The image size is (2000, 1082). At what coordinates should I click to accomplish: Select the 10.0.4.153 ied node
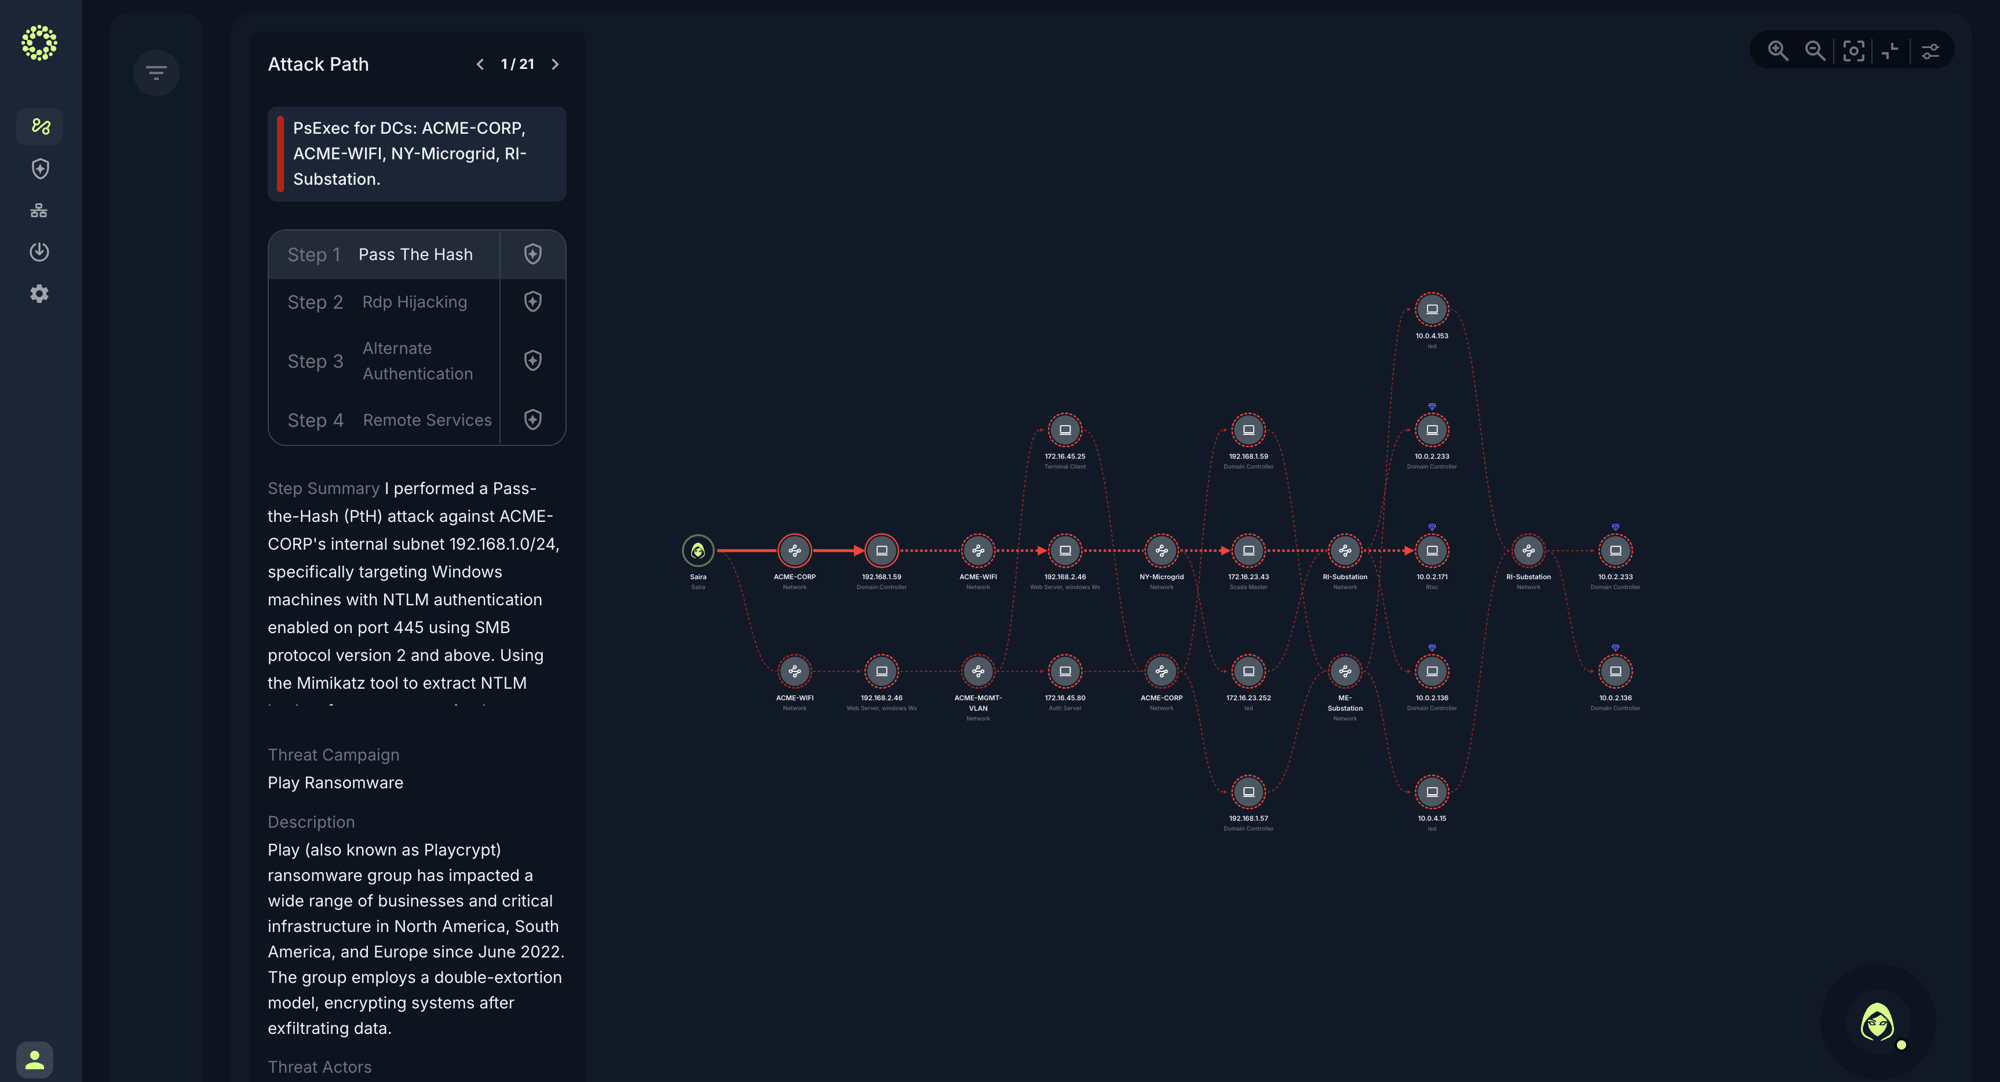[x=1432, y=310]
